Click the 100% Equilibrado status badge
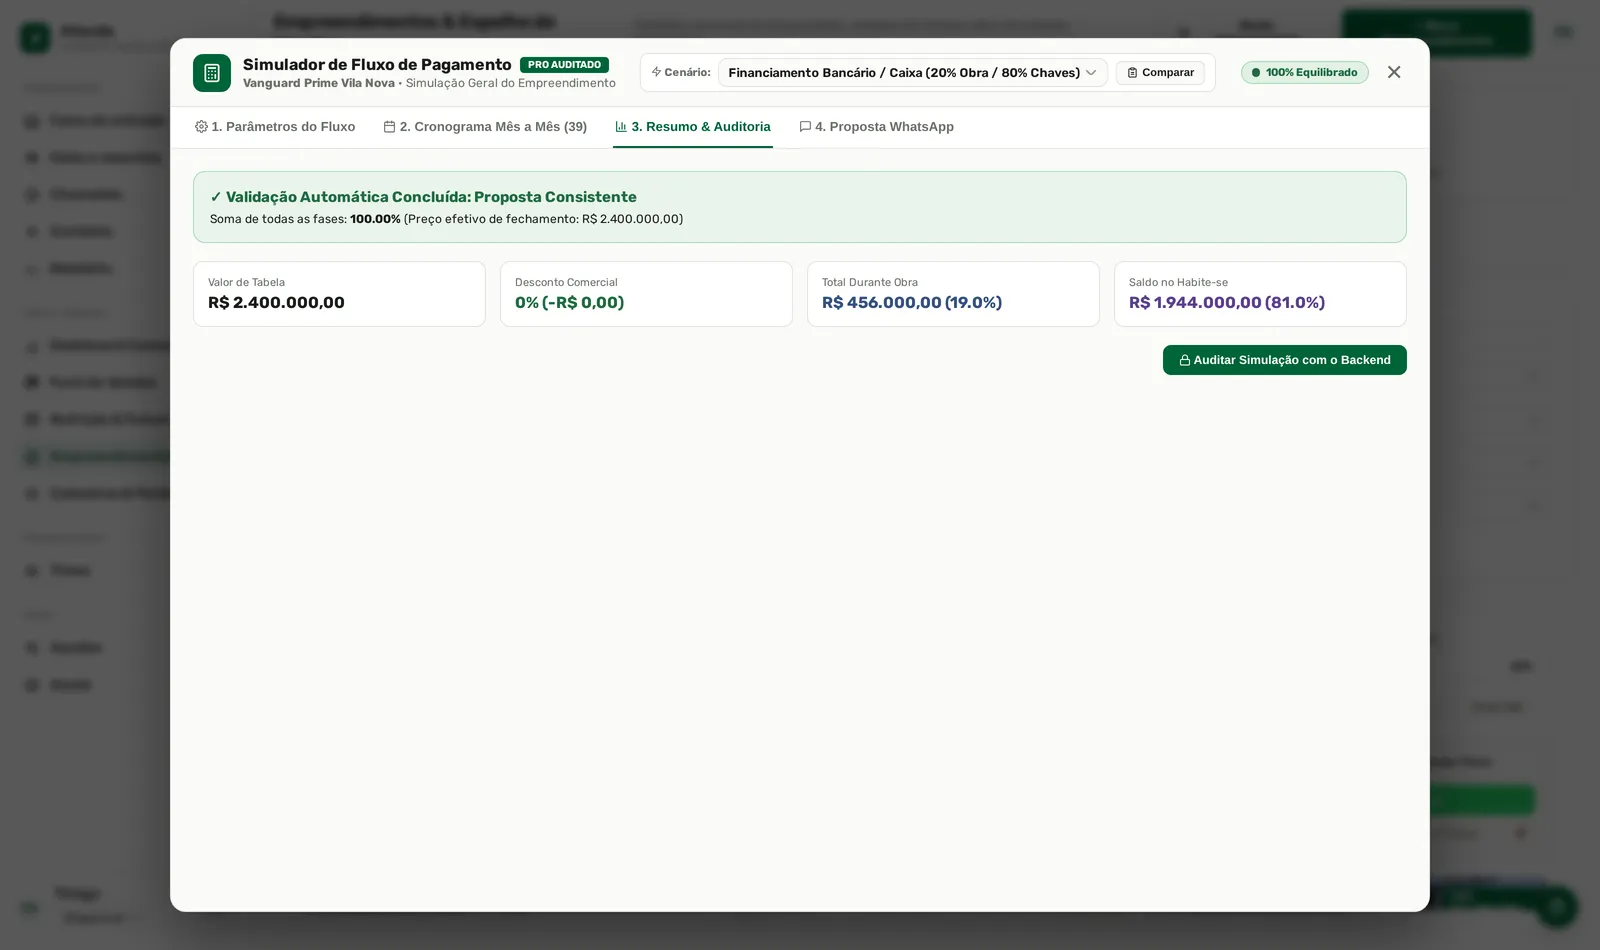1600x950 pixels. point(1304,73)
